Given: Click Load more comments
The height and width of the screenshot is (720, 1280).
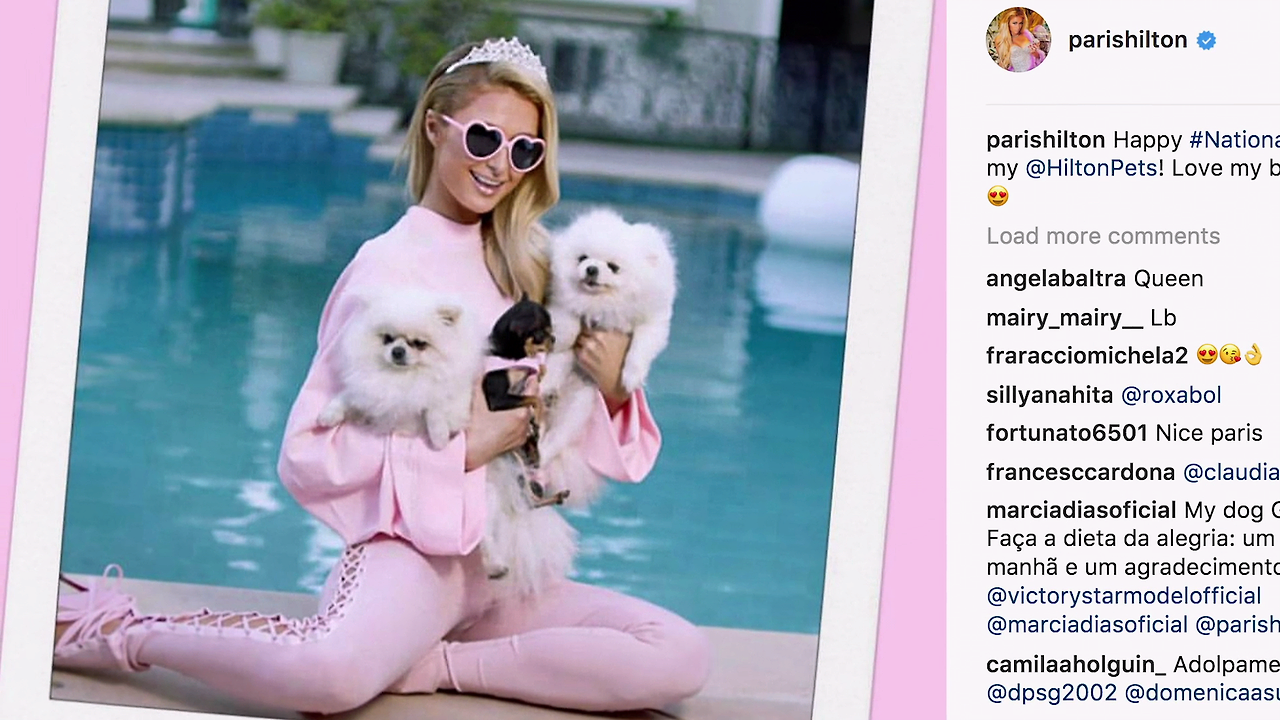Looking at the screenshot, I should pyautogui.click(x=1103, y=236).
